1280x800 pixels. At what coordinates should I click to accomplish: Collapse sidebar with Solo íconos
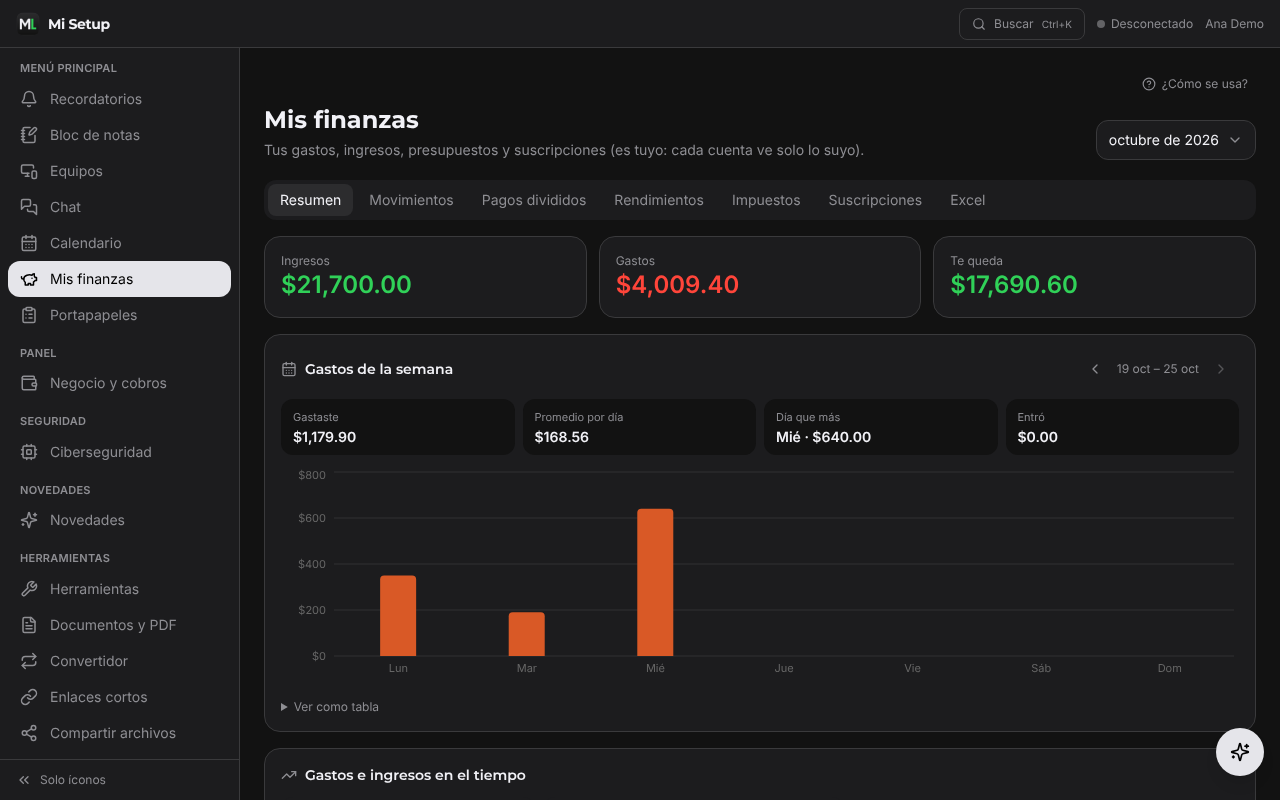coord(62,780)
